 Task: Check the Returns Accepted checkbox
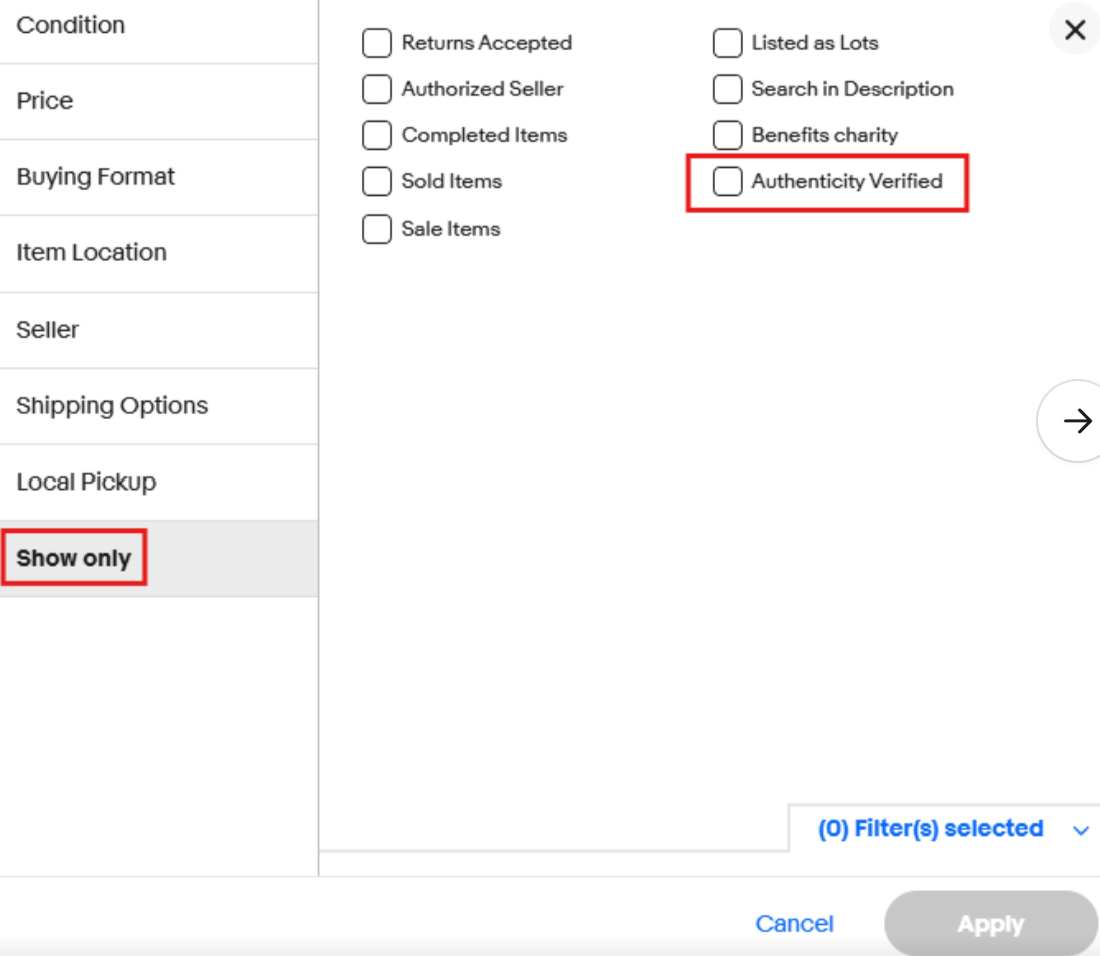point(377,43)
